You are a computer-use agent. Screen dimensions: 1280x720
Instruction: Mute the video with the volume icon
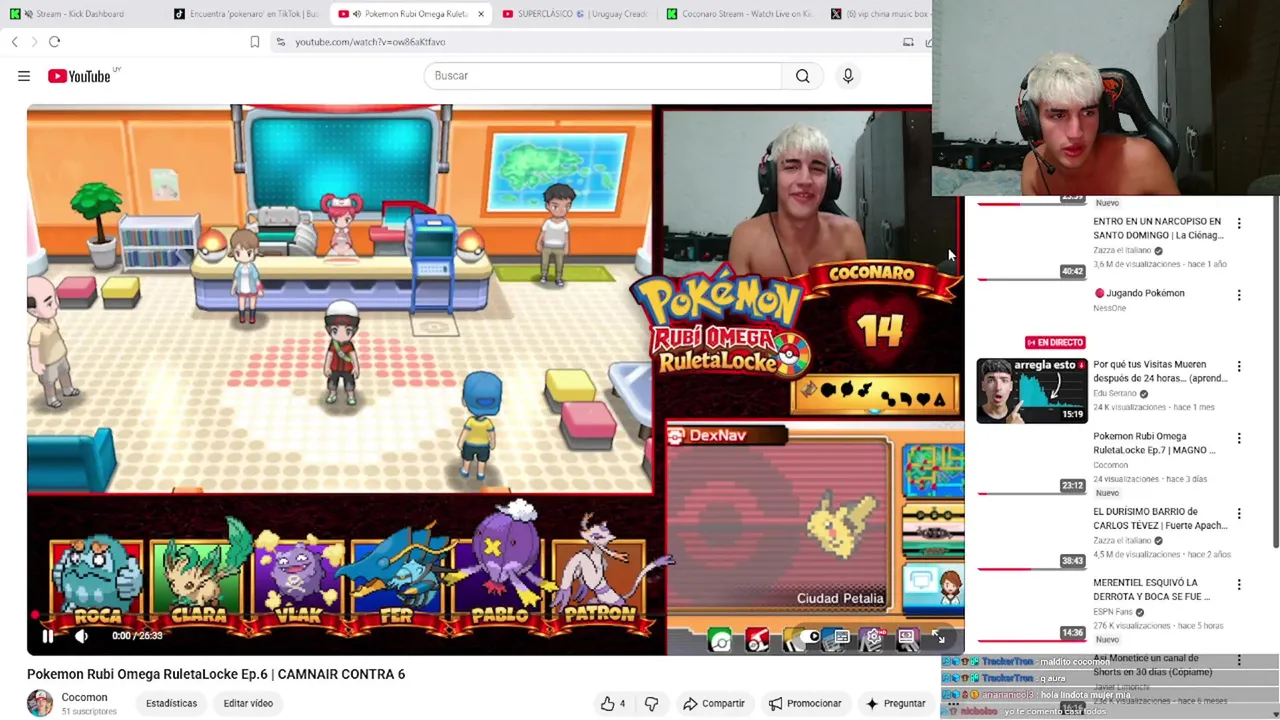(82, 636)
